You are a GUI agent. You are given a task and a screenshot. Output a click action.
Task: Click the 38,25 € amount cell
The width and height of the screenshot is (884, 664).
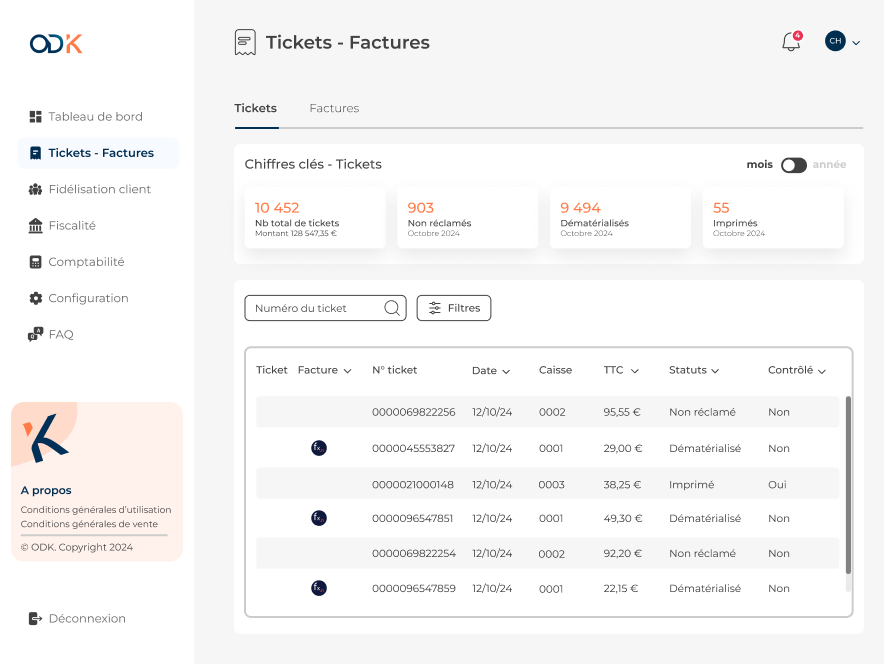coord(622,485)
